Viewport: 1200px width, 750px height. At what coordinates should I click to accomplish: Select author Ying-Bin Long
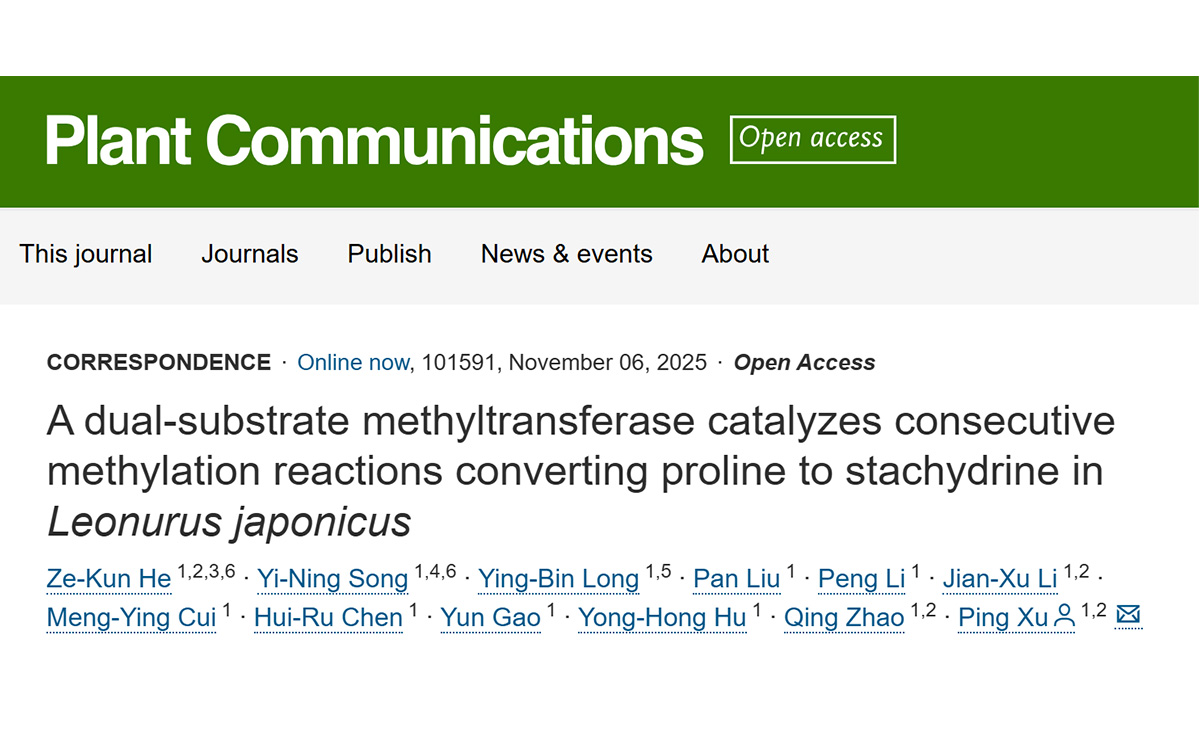pos(558,579)
